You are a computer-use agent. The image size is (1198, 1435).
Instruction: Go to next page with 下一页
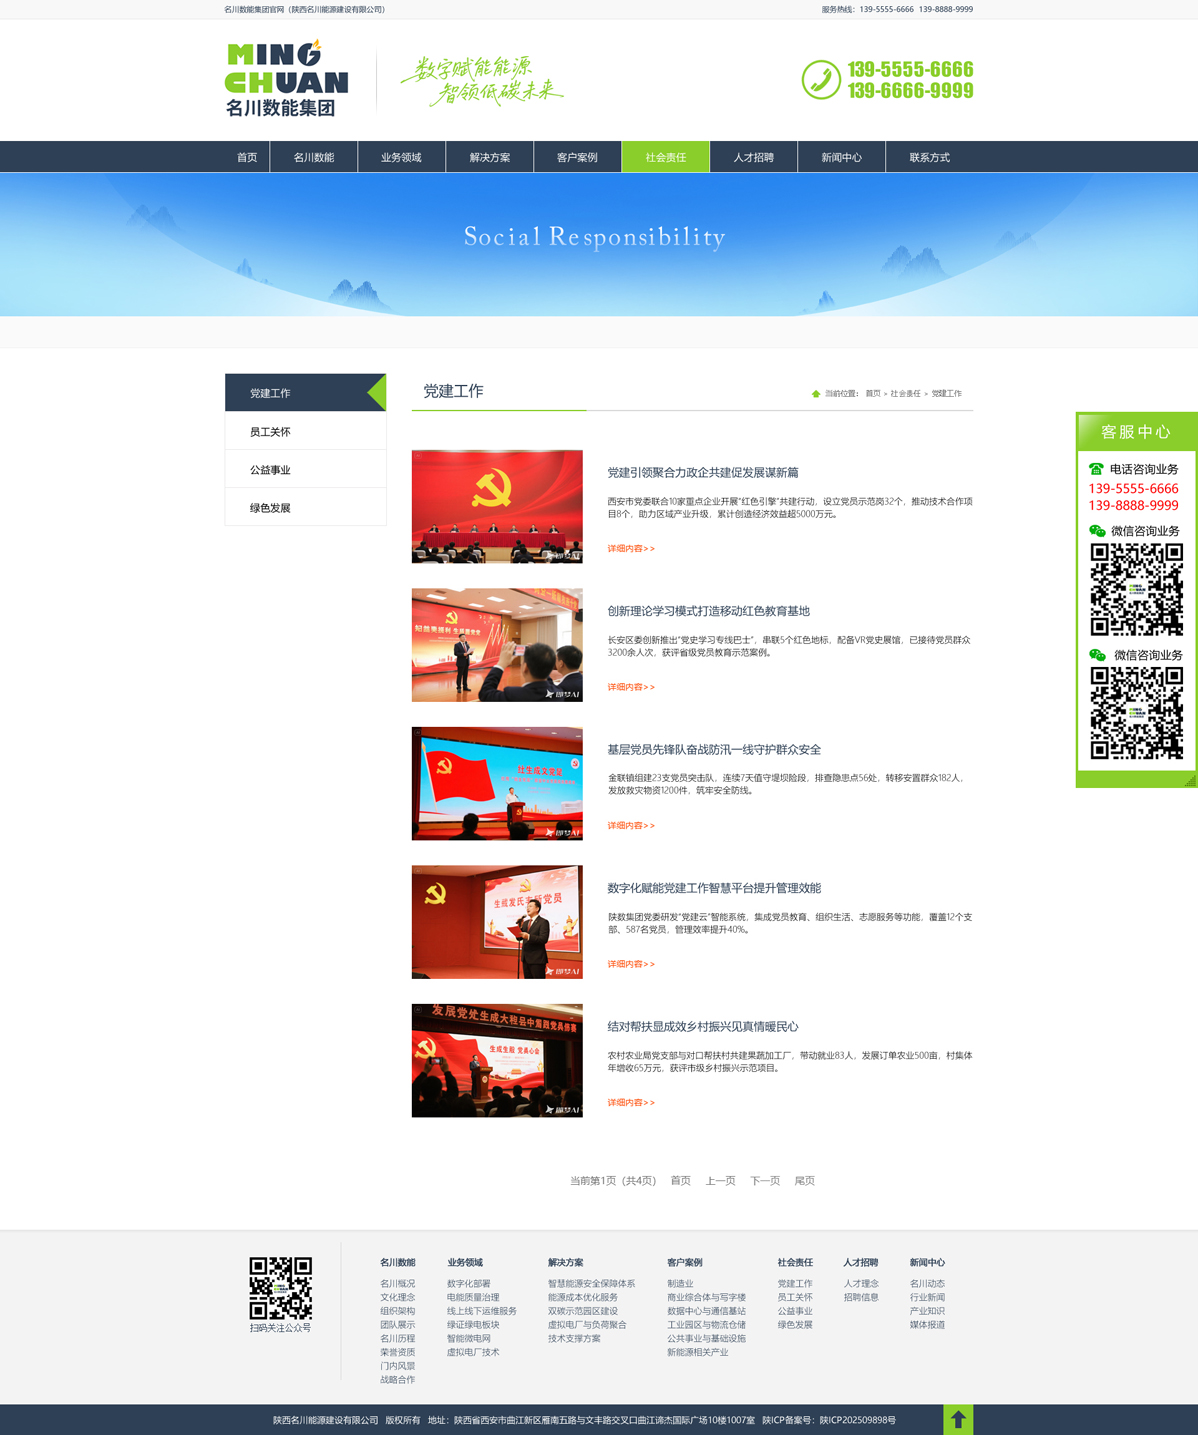click(x=765, y=1181)
